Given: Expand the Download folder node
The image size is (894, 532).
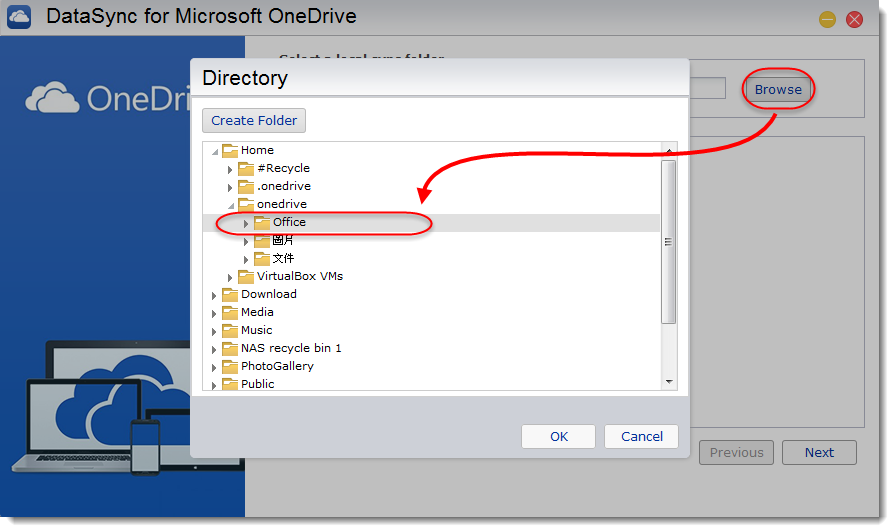Looking at the screenshot, I should point(214,295).
